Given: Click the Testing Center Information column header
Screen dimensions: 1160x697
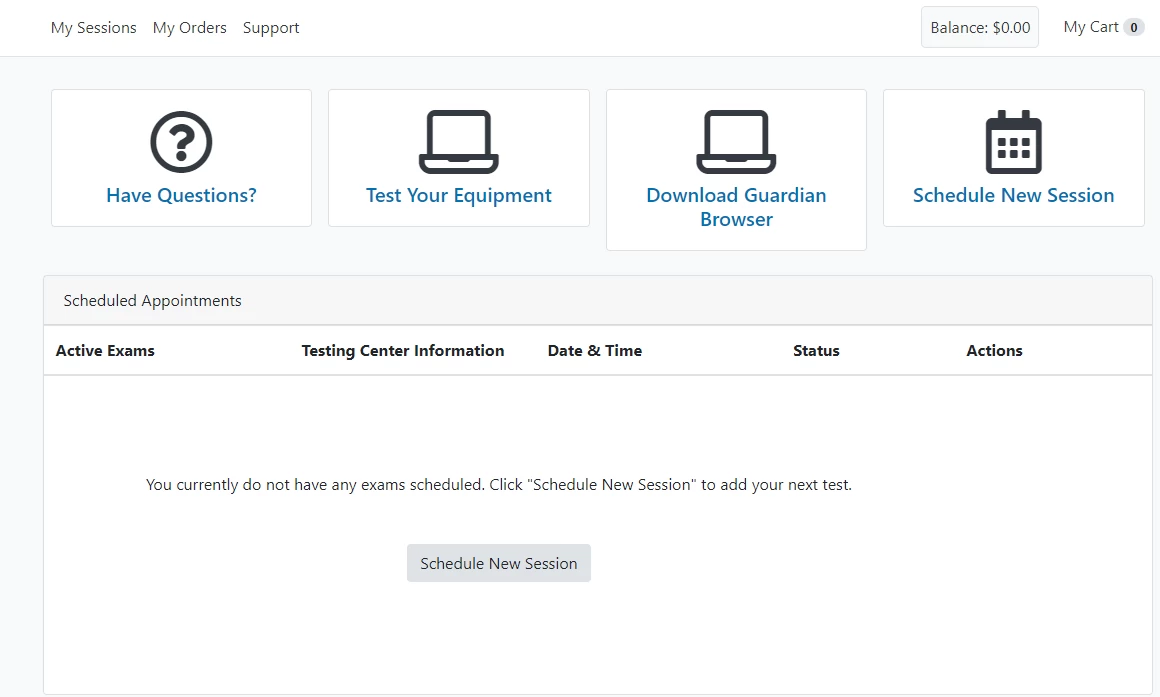Looking at the screenshot, I should [x=403, y=351].
